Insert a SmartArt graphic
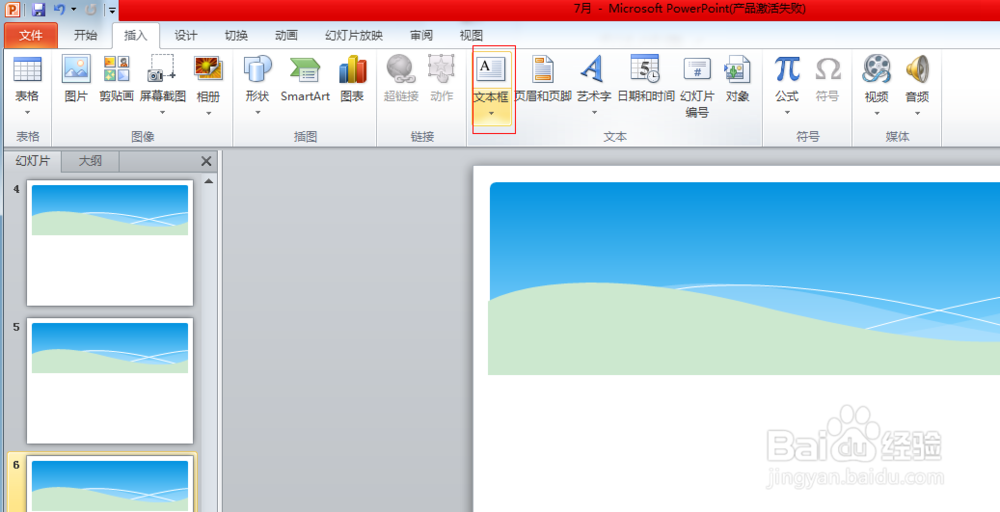1000x512 pixels. pyautogui.click(x=305, y=79)
